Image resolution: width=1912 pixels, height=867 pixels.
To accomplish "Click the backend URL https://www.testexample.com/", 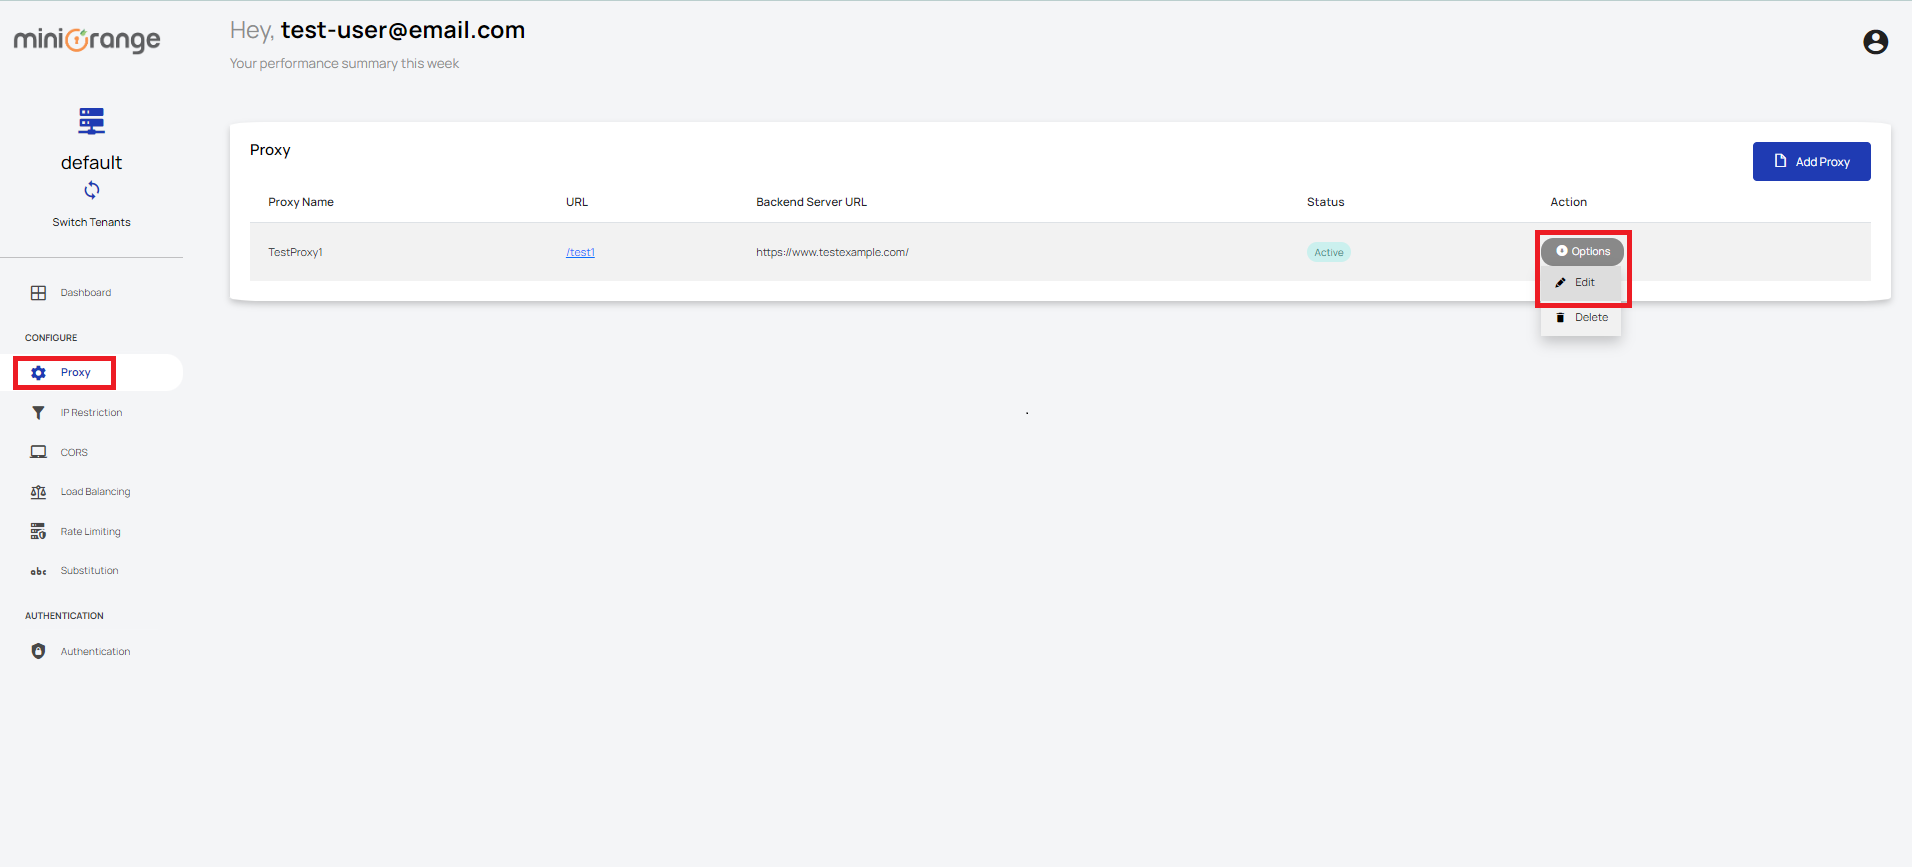I will (832, 252).
